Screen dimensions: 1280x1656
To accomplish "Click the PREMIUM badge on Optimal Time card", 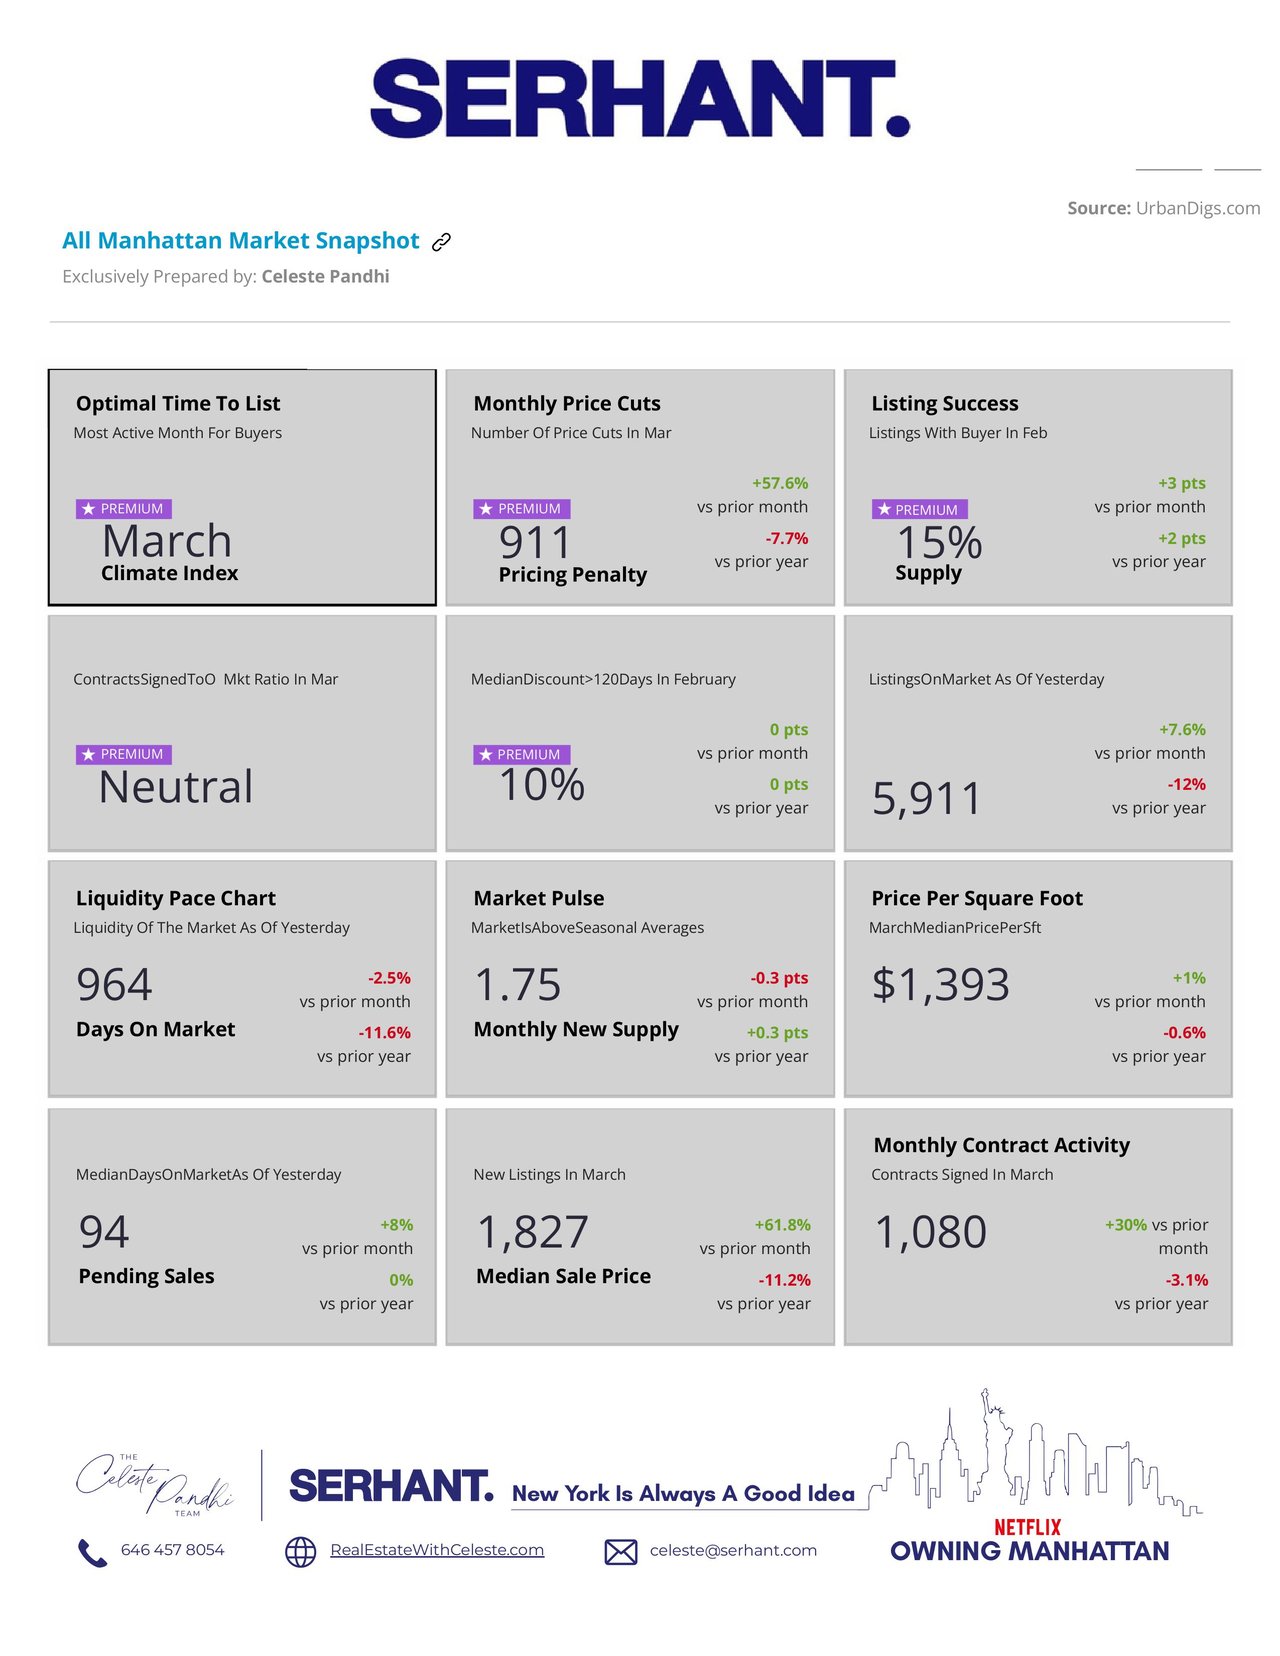I will 124,509.
